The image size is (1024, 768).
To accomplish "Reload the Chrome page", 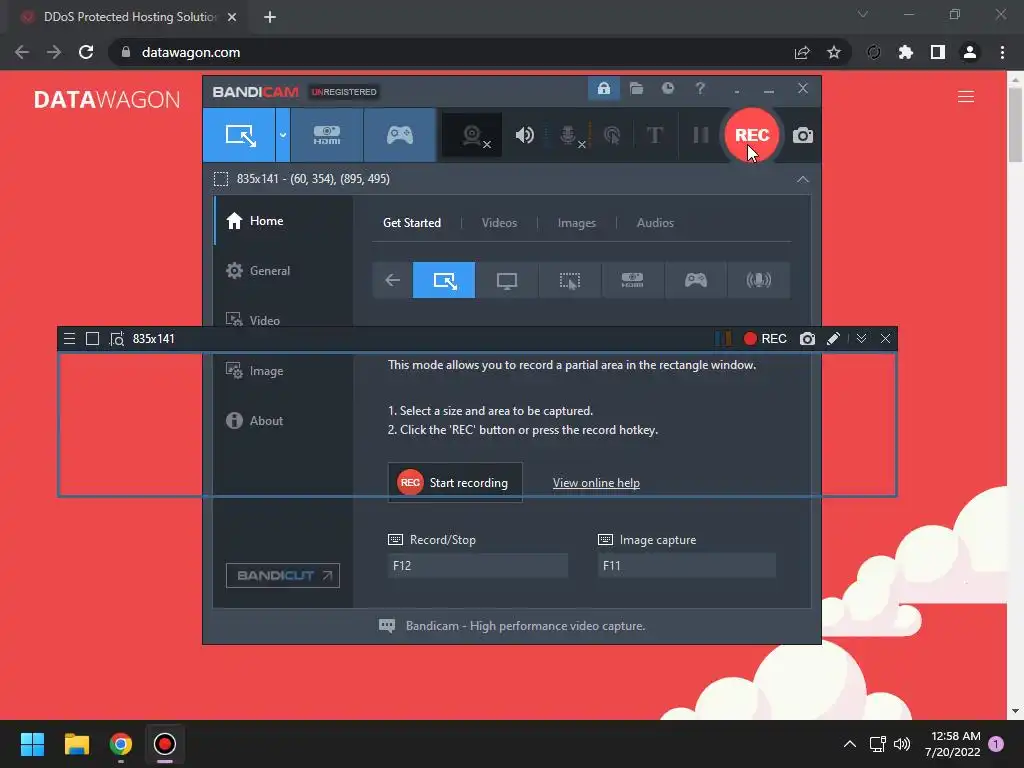I will point(86,52).
